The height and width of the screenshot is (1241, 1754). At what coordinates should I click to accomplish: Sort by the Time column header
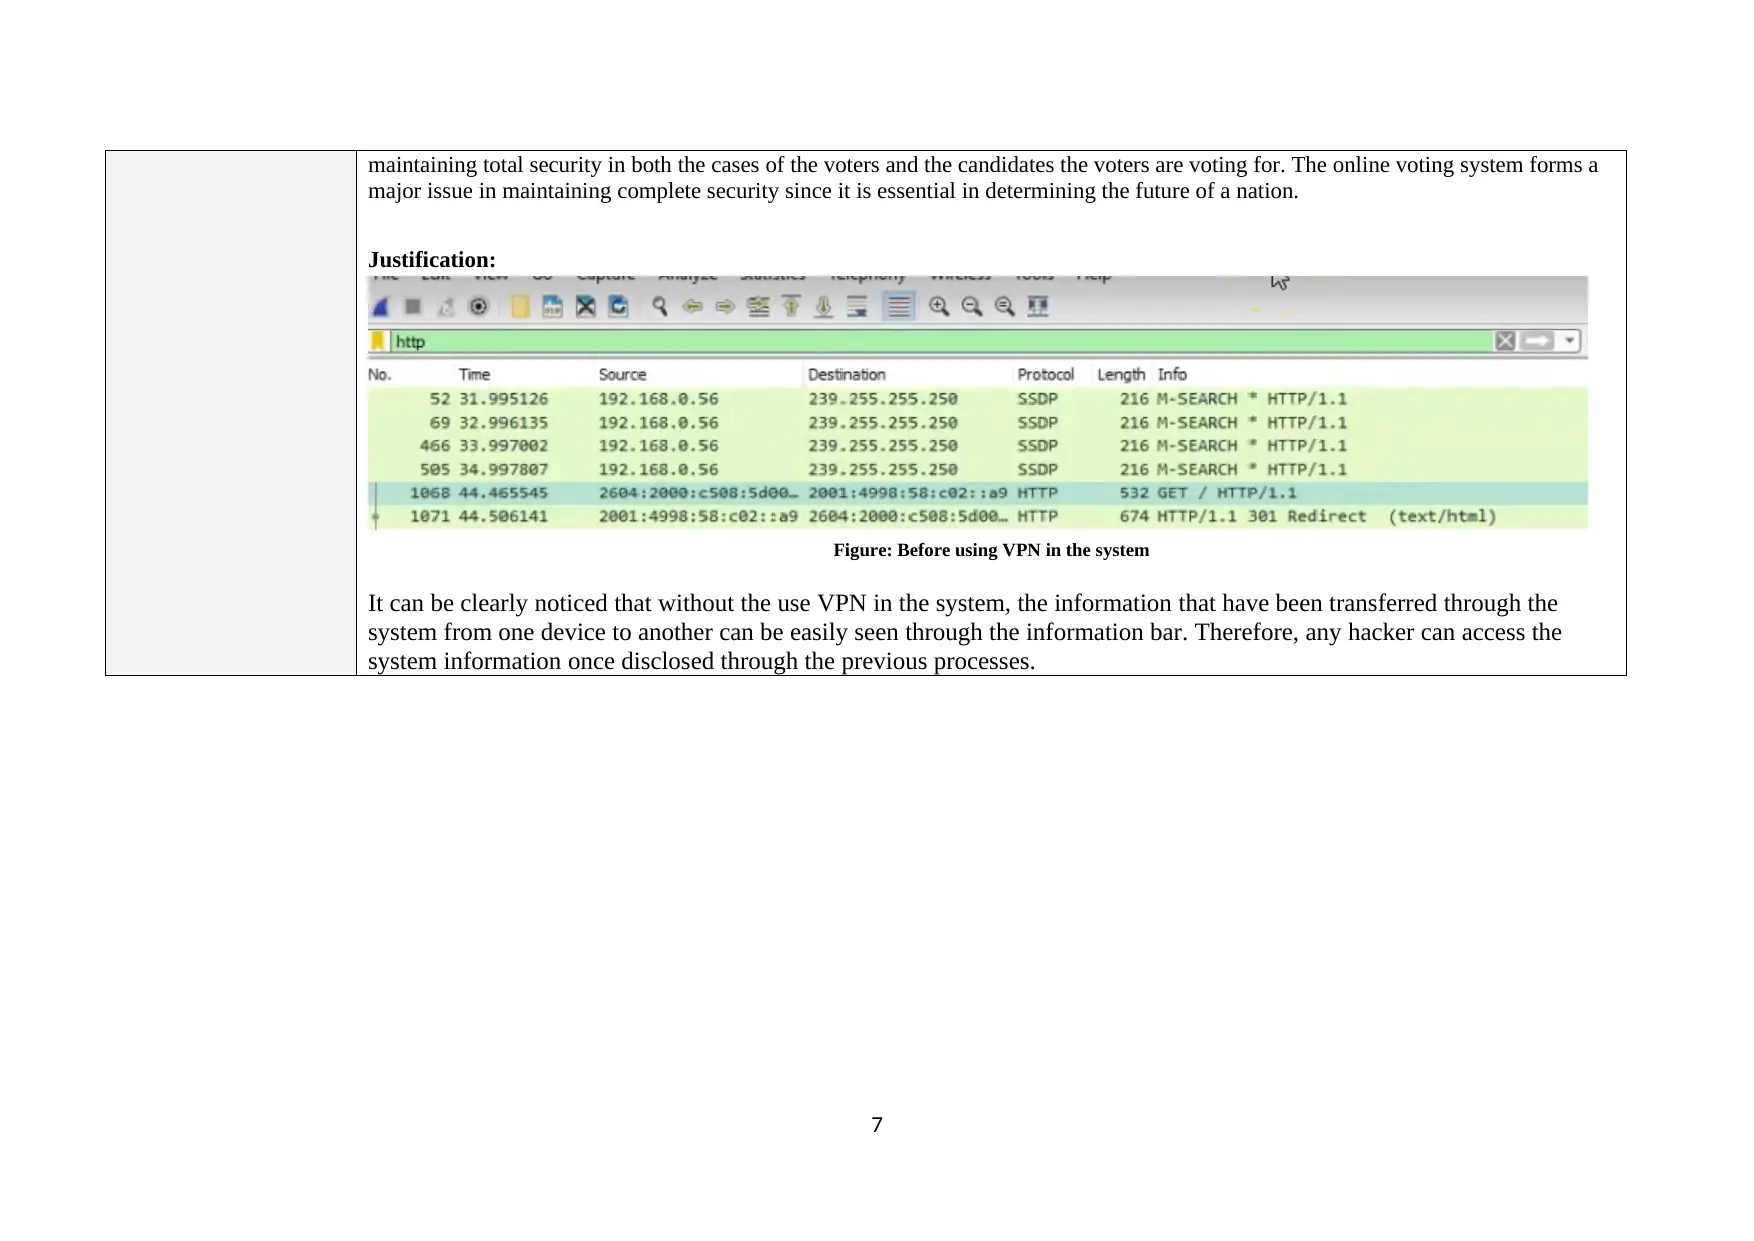click(x=475, y=375)
